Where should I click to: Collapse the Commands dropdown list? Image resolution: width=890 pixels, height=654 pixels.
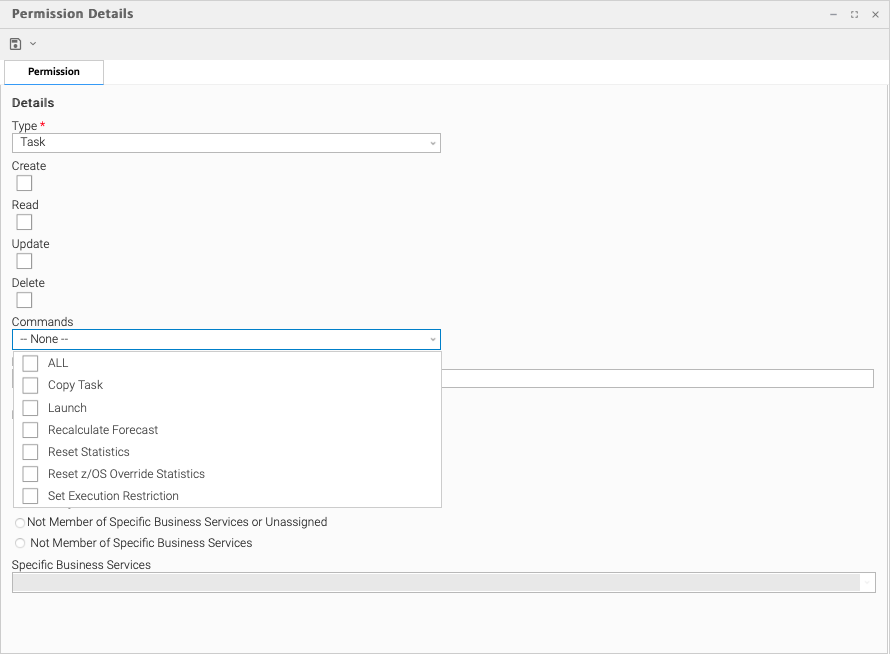tap(432, 340)
